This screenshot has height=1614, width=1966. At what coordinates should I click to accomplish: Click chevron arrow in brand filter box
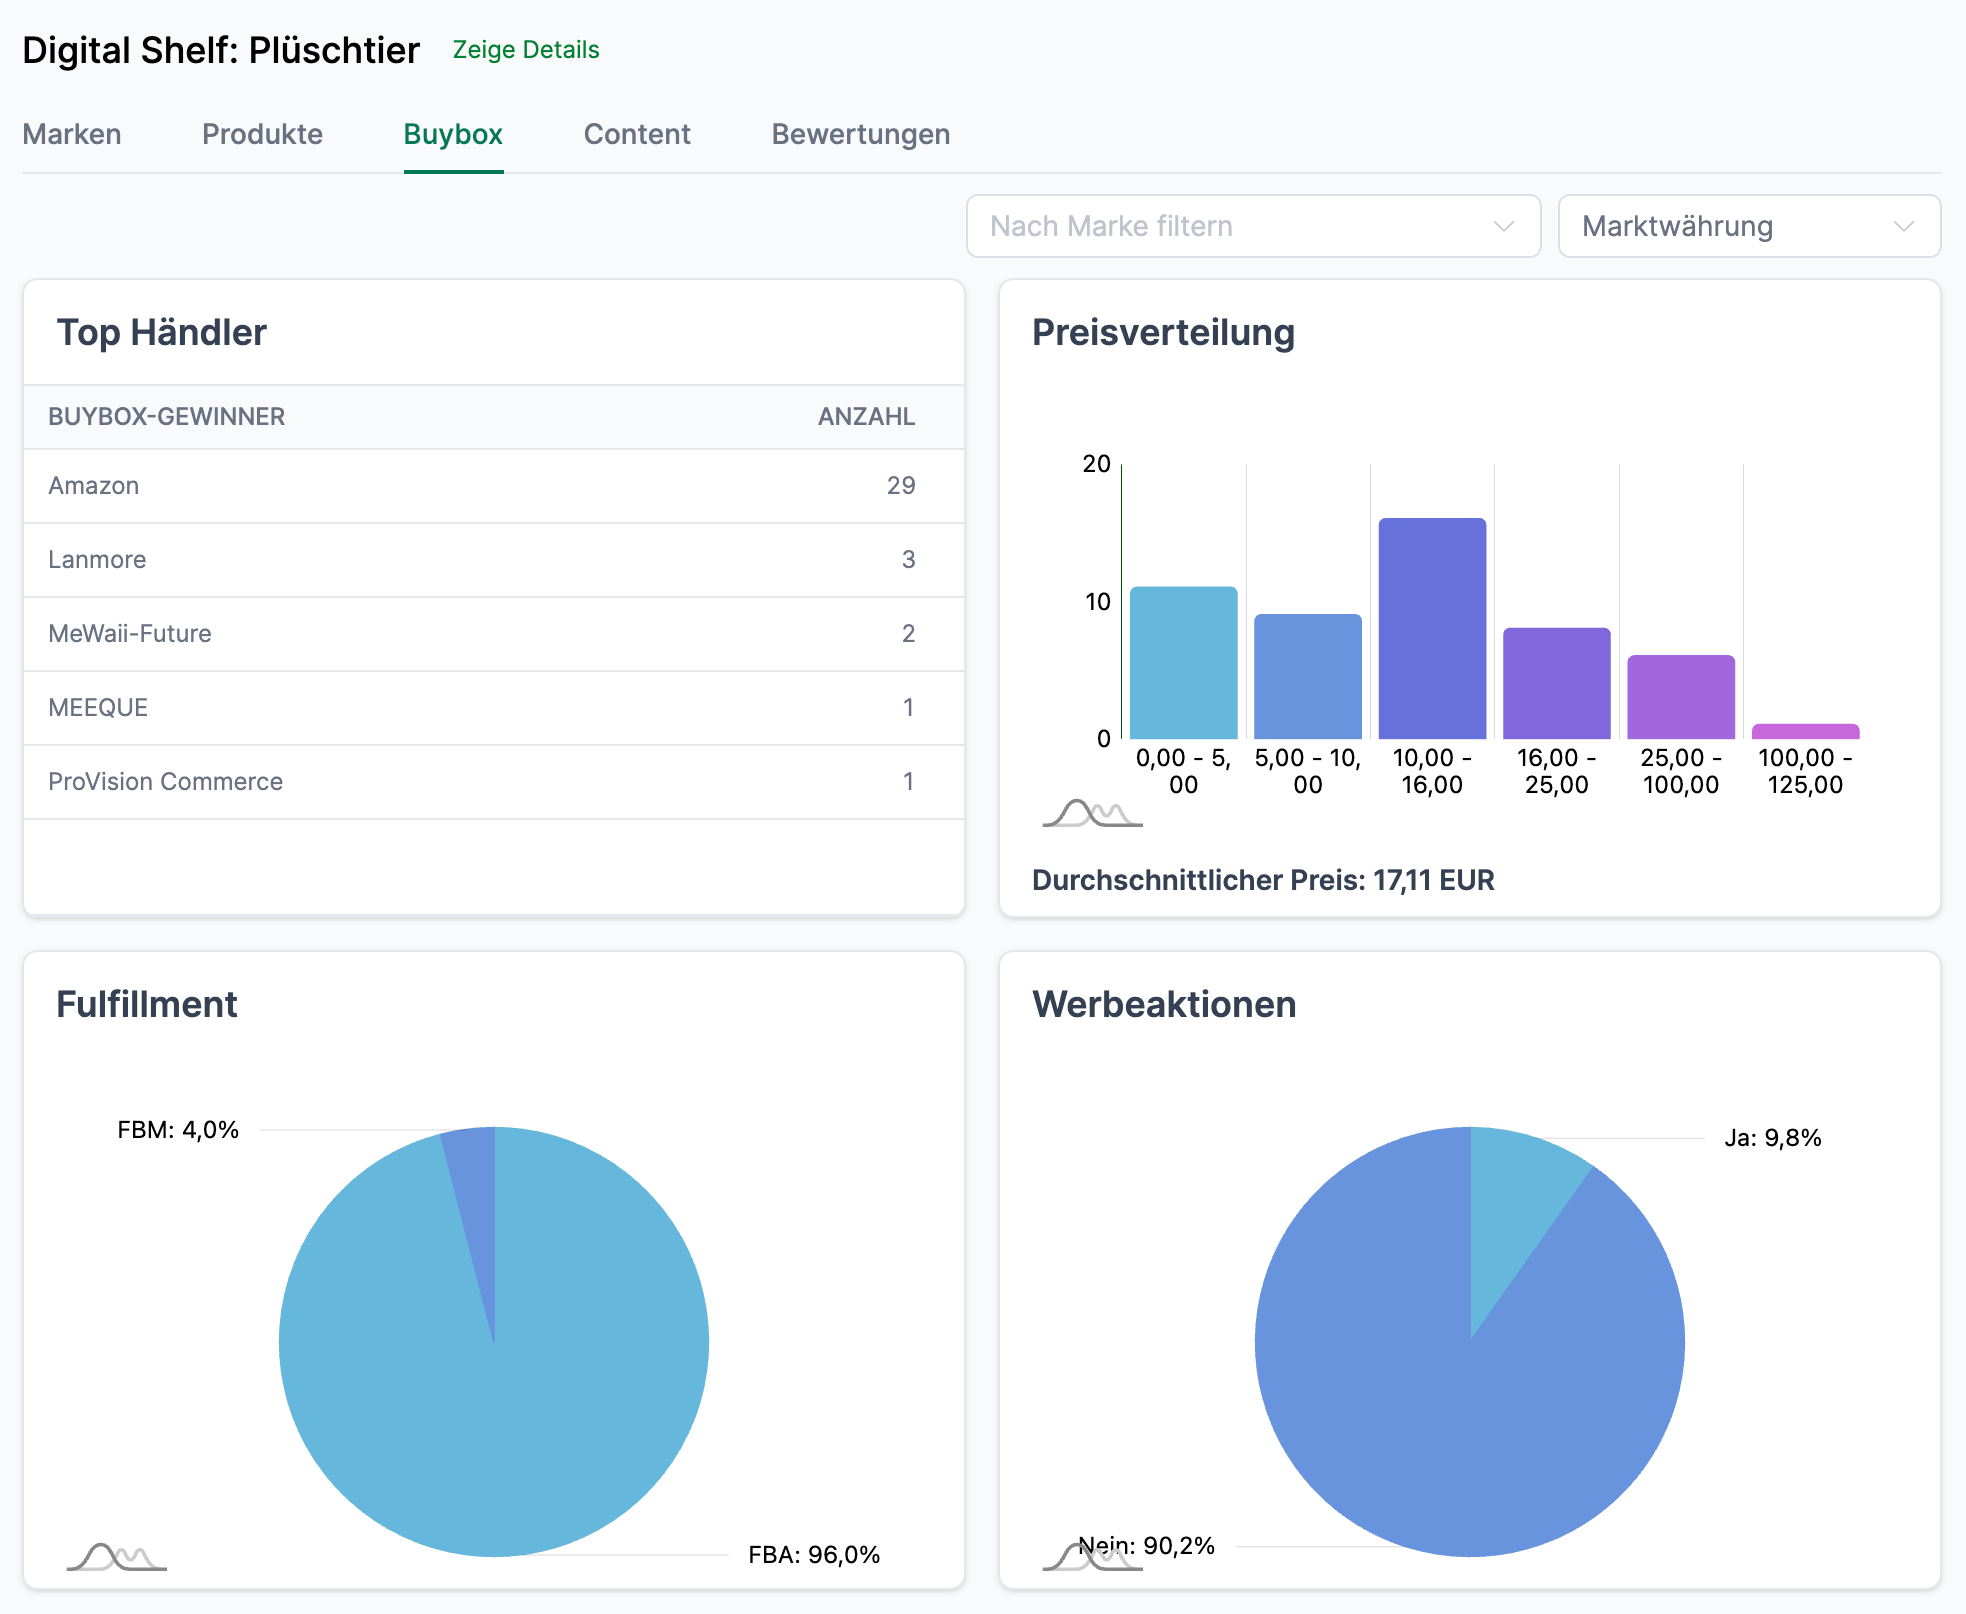1503,226
